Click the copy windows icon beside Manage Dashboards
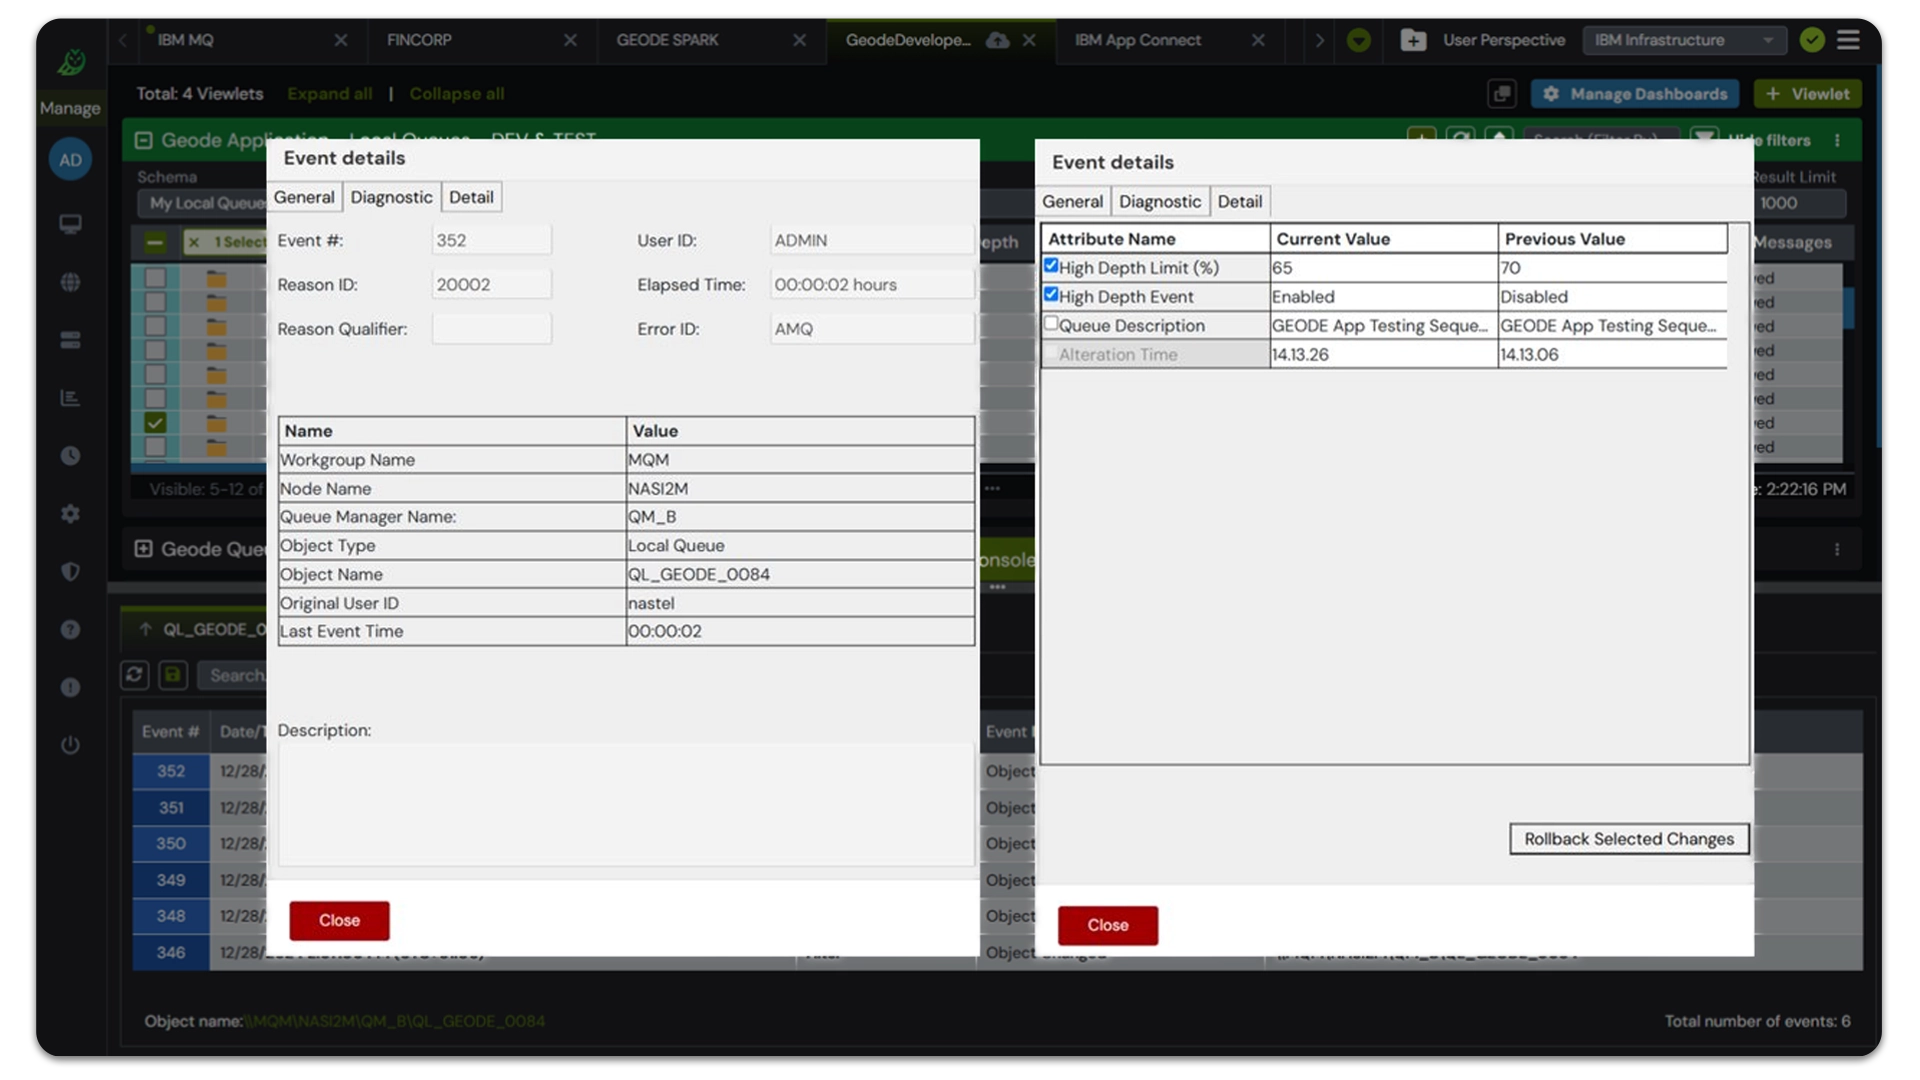1920x1080 pixels. (x=1501, y=94)
